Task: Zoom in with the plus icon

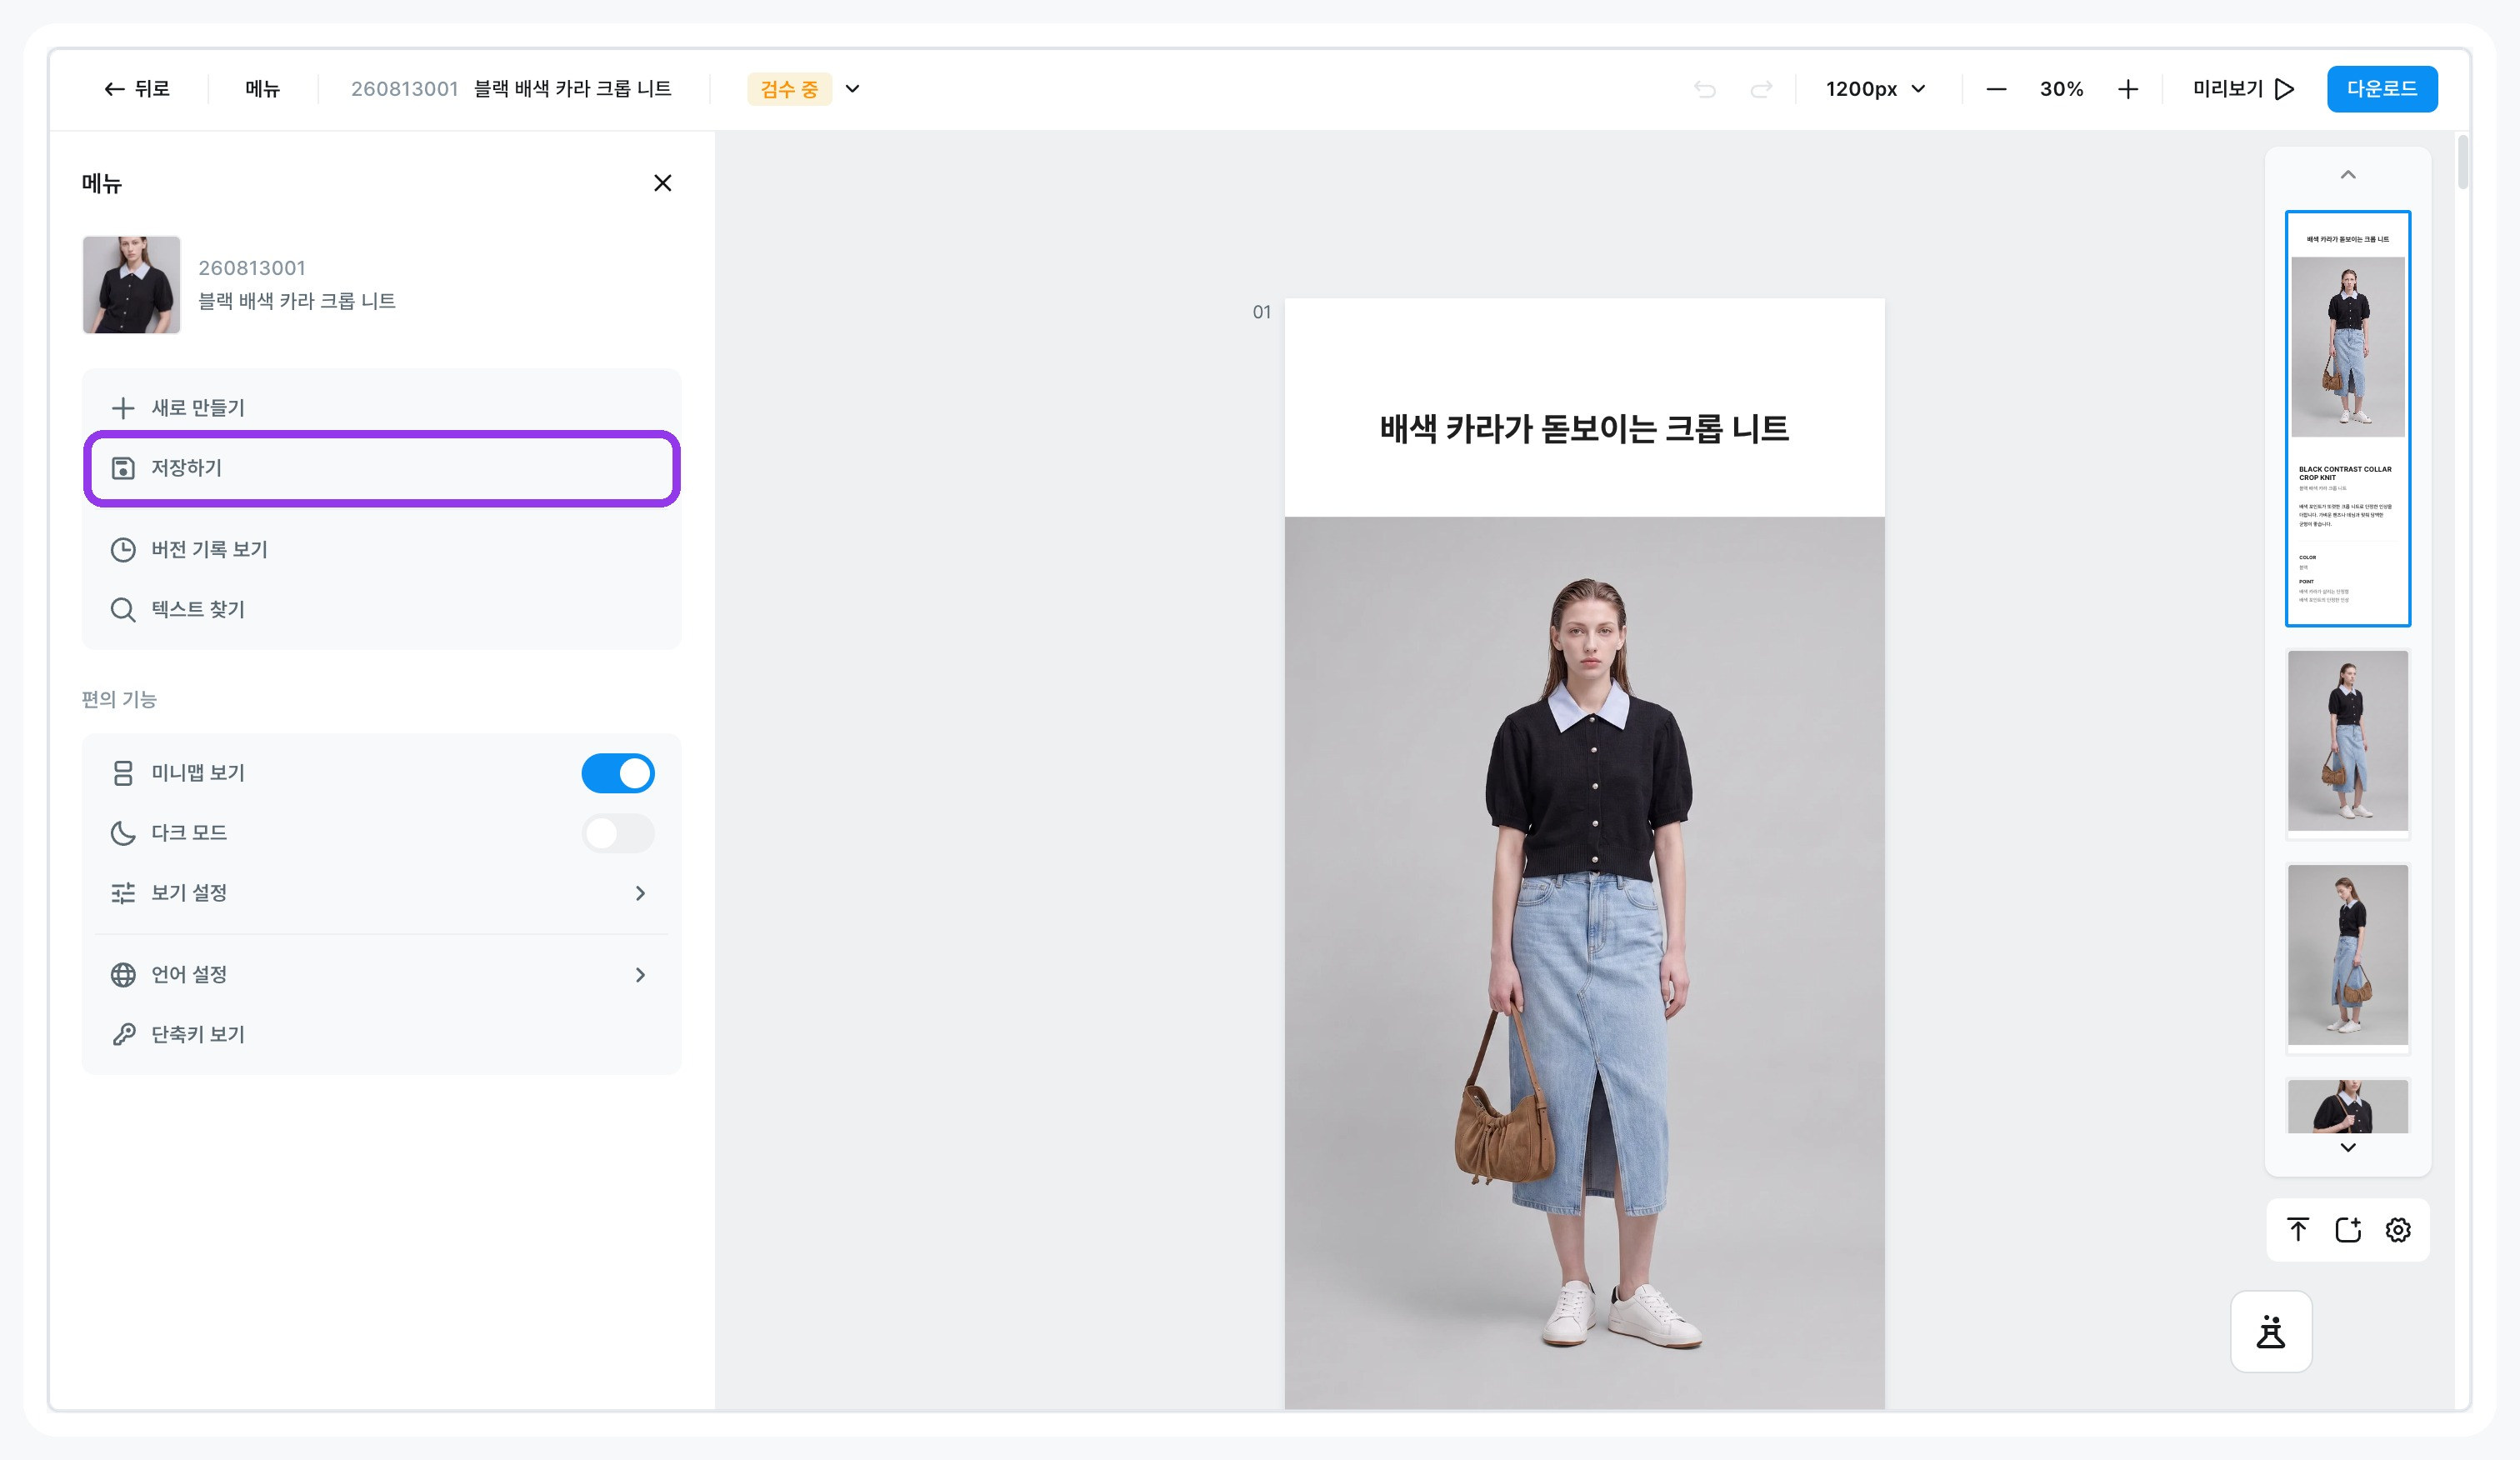Action: click(2128, 89)
